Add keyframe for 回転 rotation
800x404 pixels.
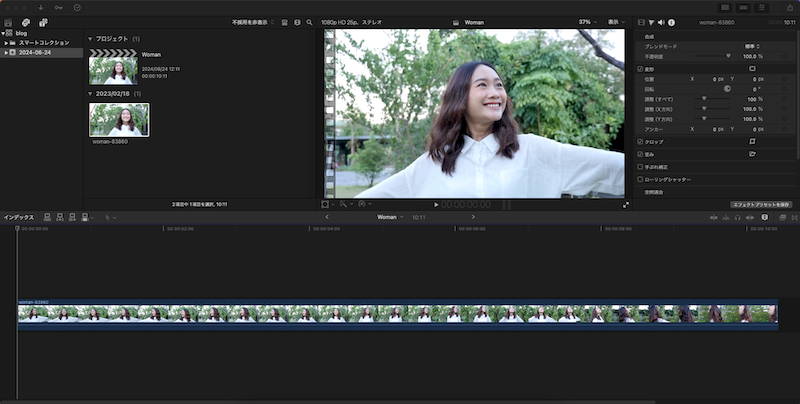coord(784,89)
